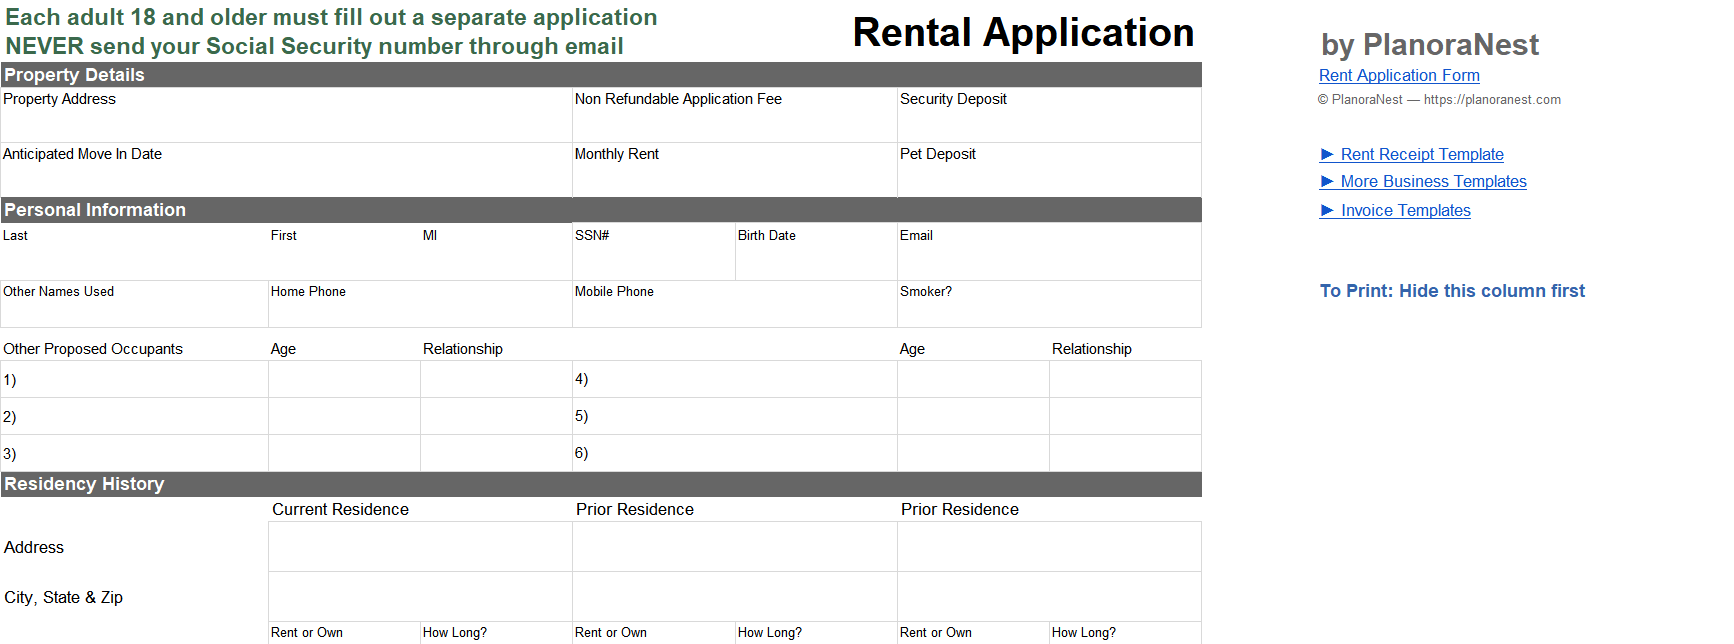
Task: Click the 'NEVER send your Social Security' notice
Action: tap(314, 46)
